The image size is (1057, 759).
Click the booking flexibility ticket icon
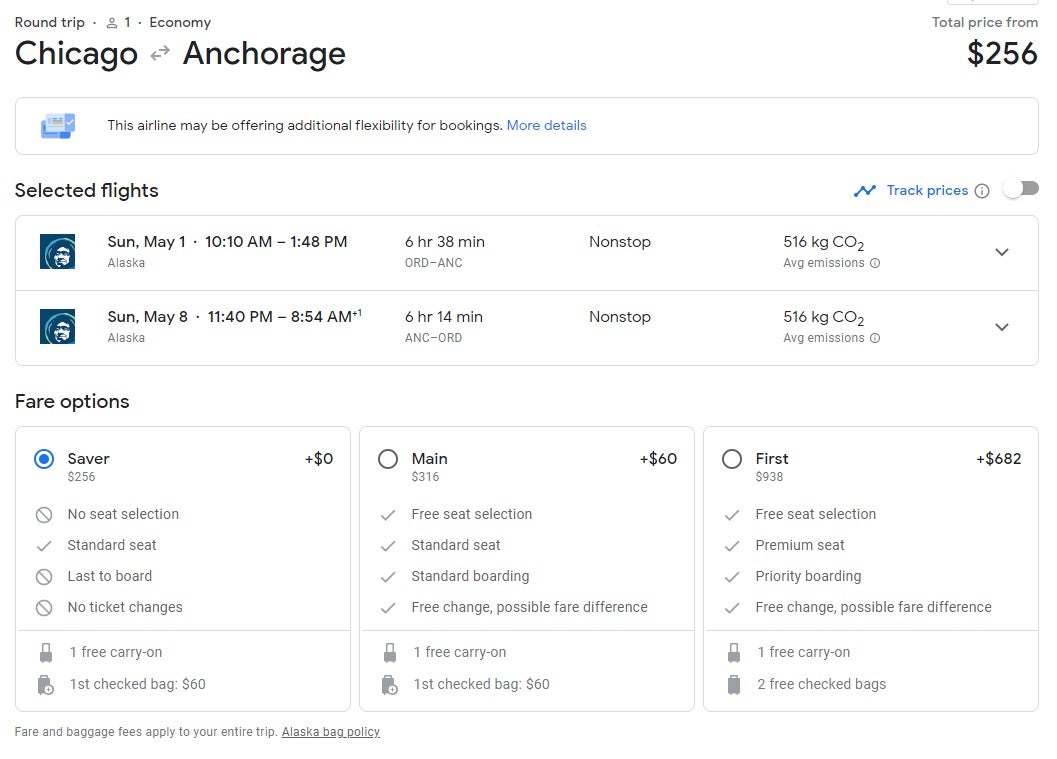pyautogui.click(x=58, y=125)
